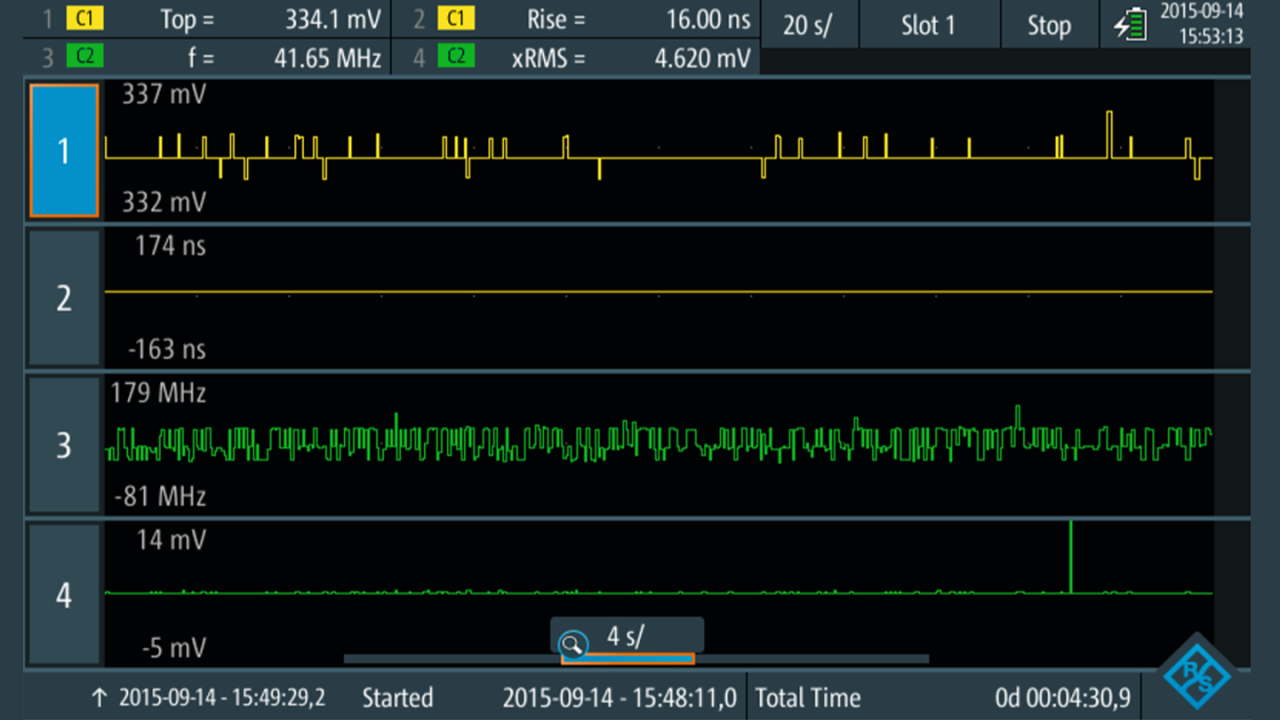Click the yellow C1 badge beside Rise measurement
This screenshot has height=720, width=1280.
pos(455,19)
